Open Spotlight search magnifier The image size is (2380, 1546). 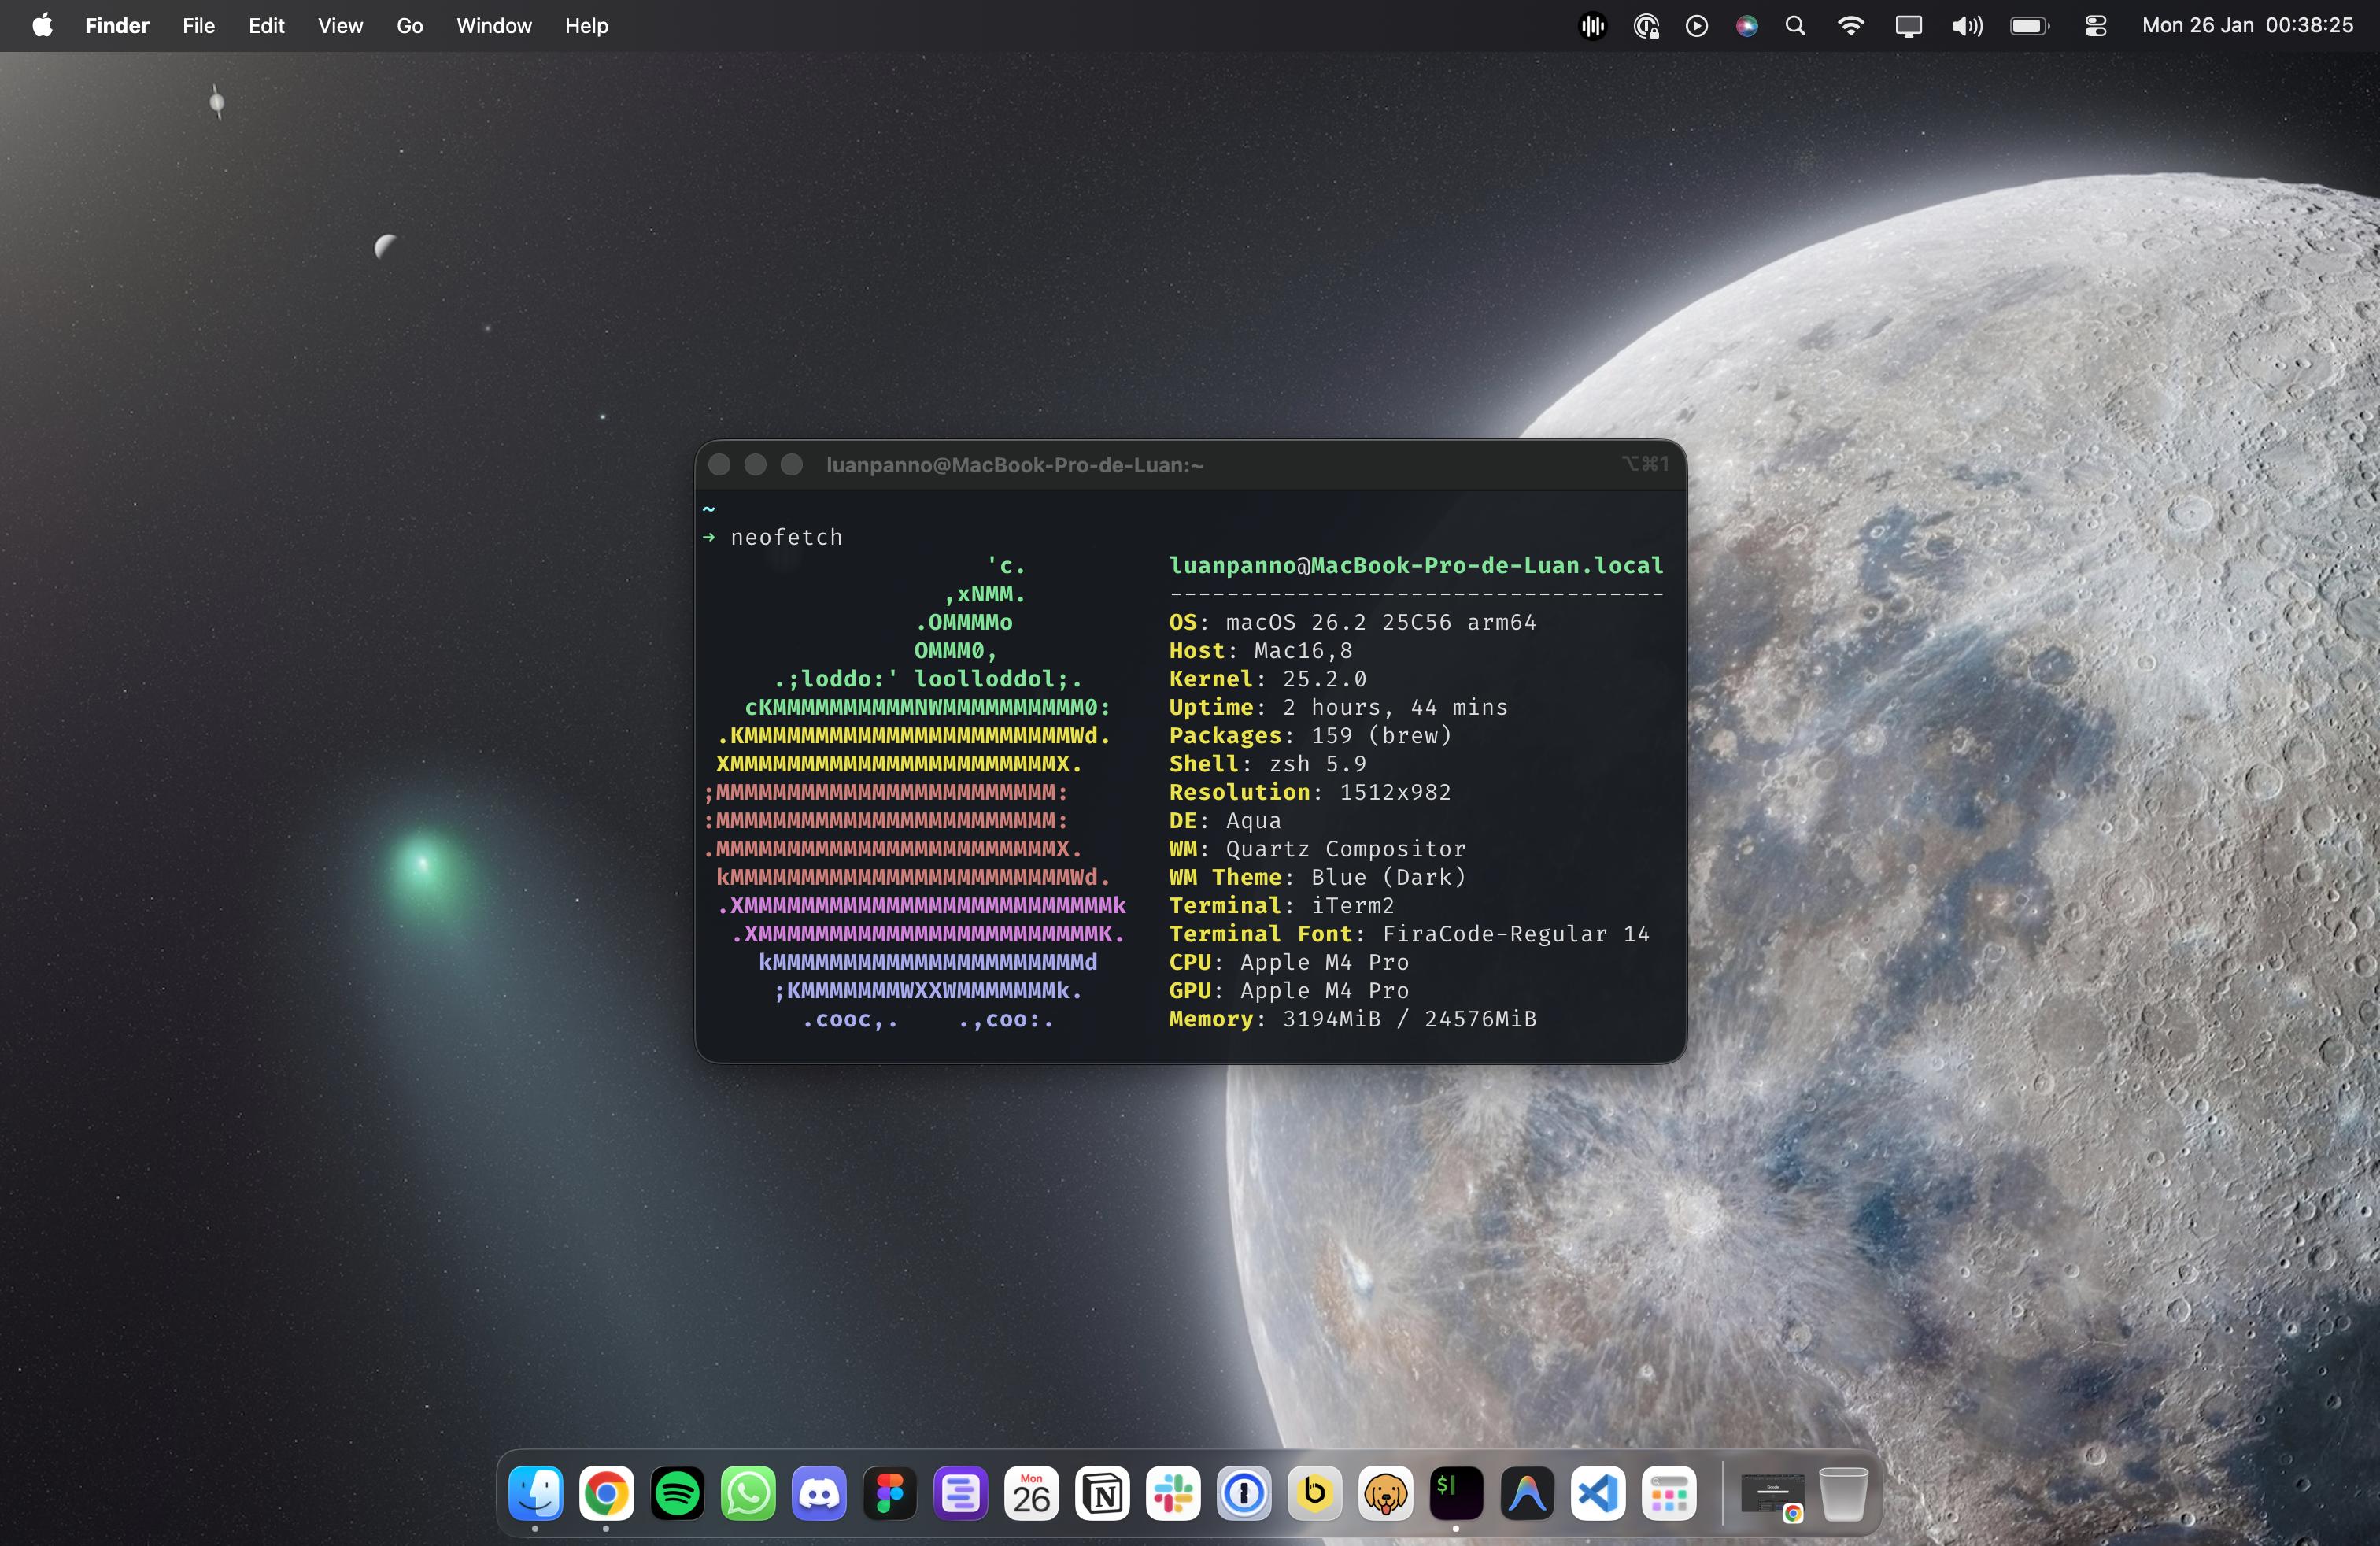point(1795,26)
